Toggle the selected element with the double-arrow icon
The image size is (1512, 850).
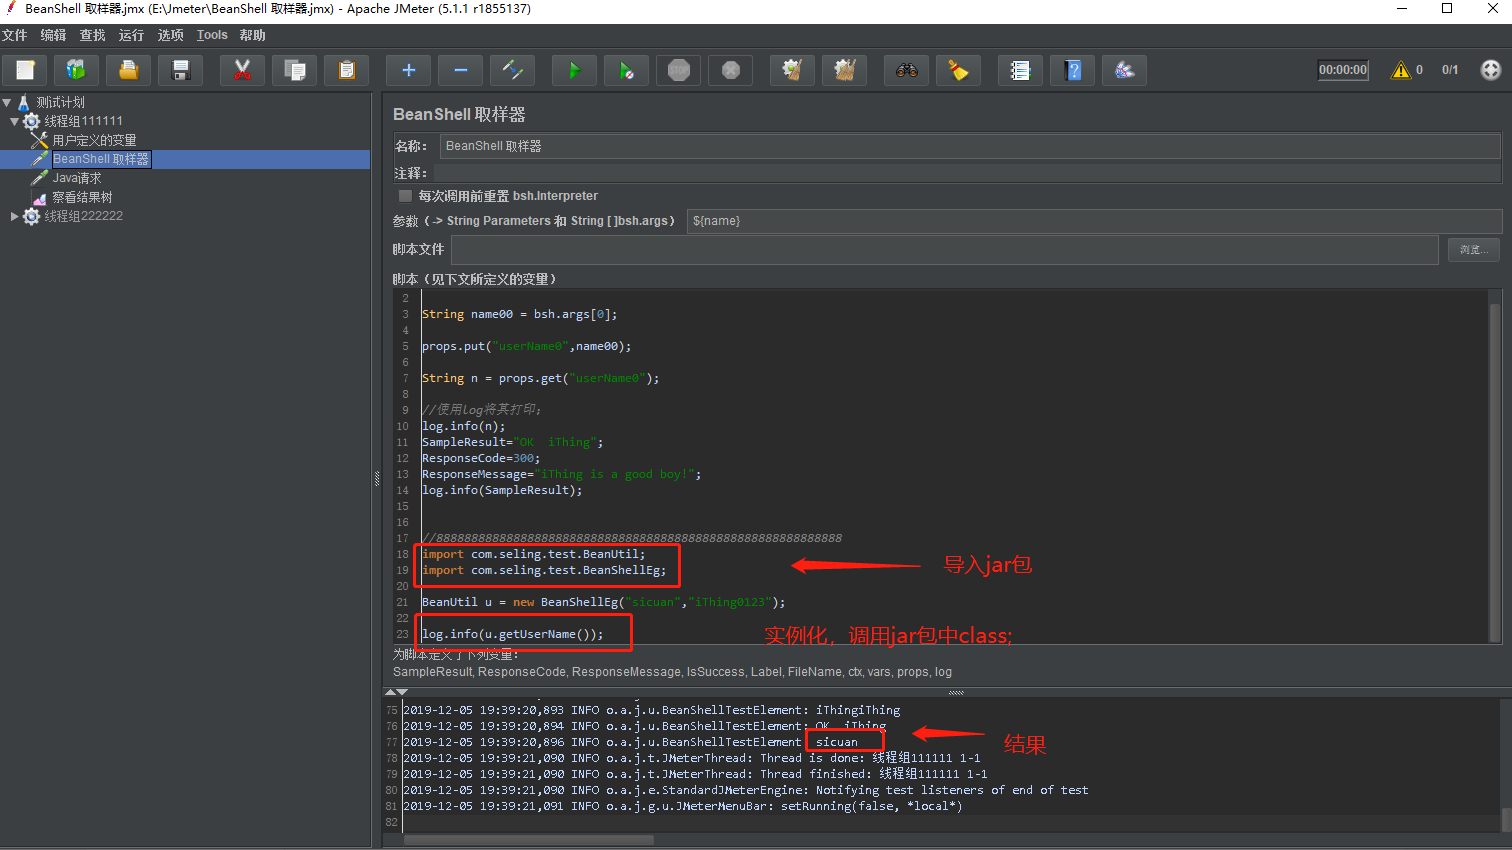[x=512, y=70]
